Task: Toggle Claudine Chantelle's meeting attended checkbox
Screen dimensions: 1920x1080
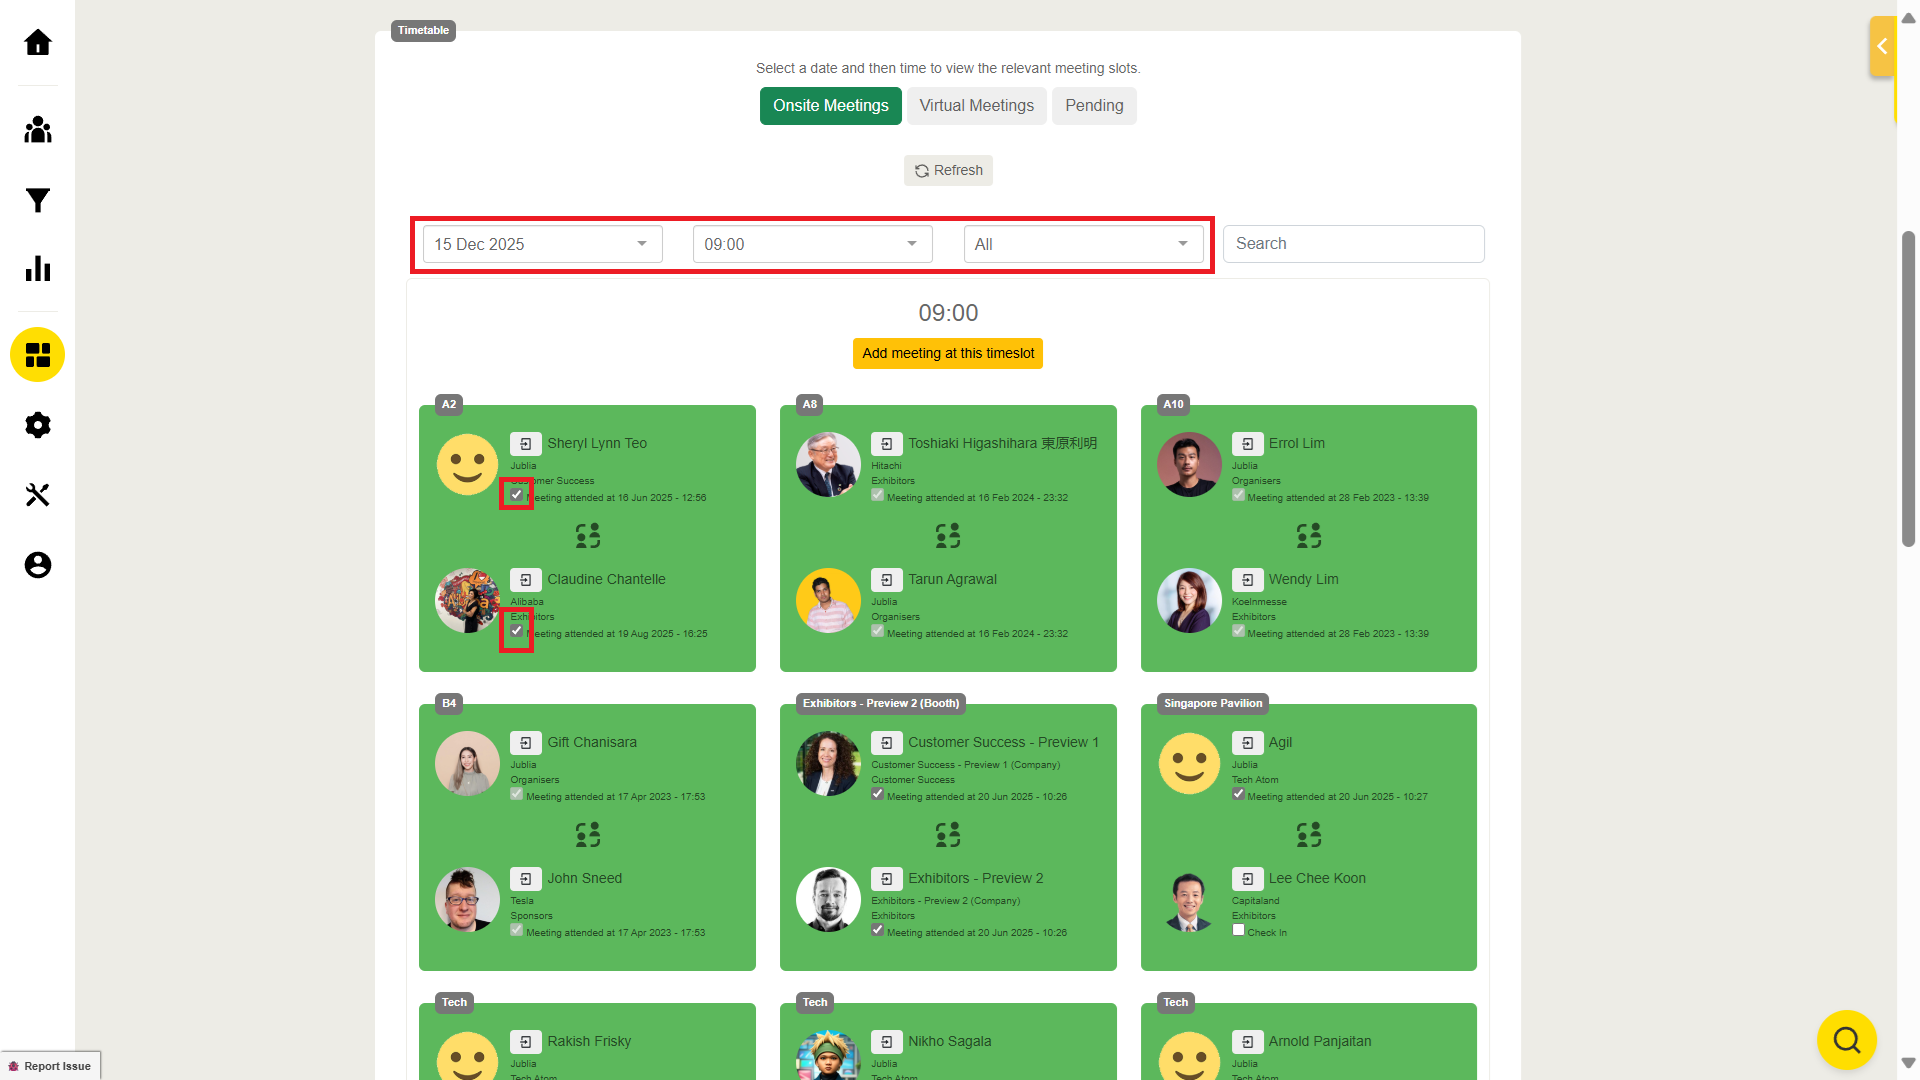Action: pyautogui.click(x=516, y=631)
